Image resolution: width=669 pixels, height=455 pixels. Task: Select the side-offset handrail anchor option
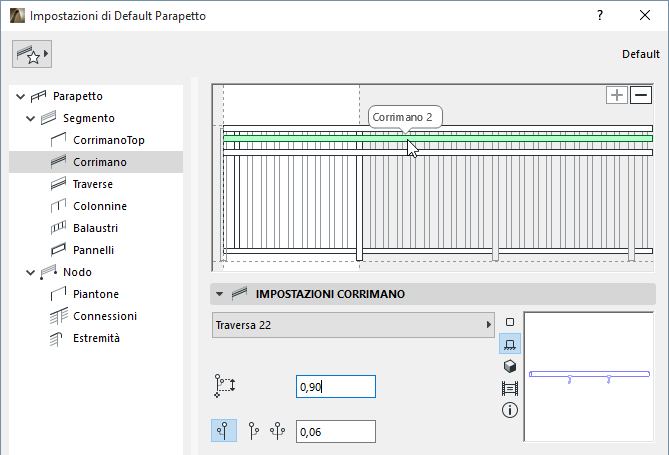(253, 431)
